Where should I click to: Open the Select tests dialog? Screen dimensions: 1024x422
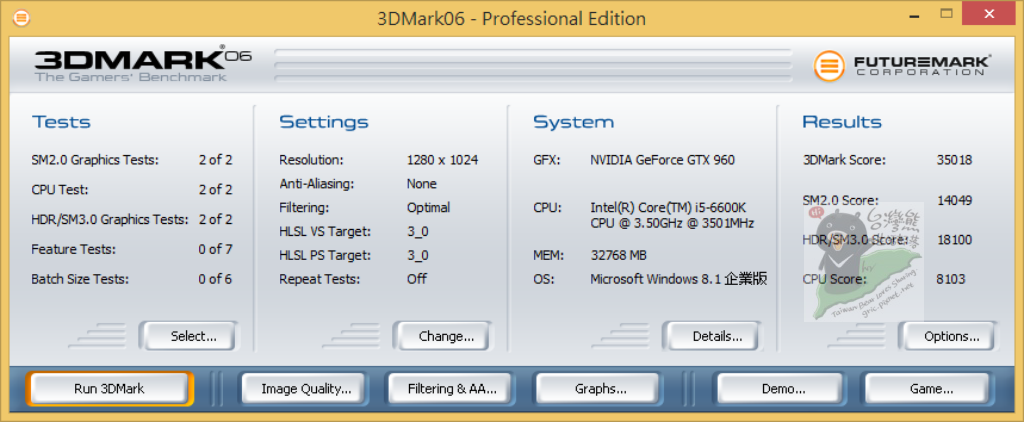193,337
